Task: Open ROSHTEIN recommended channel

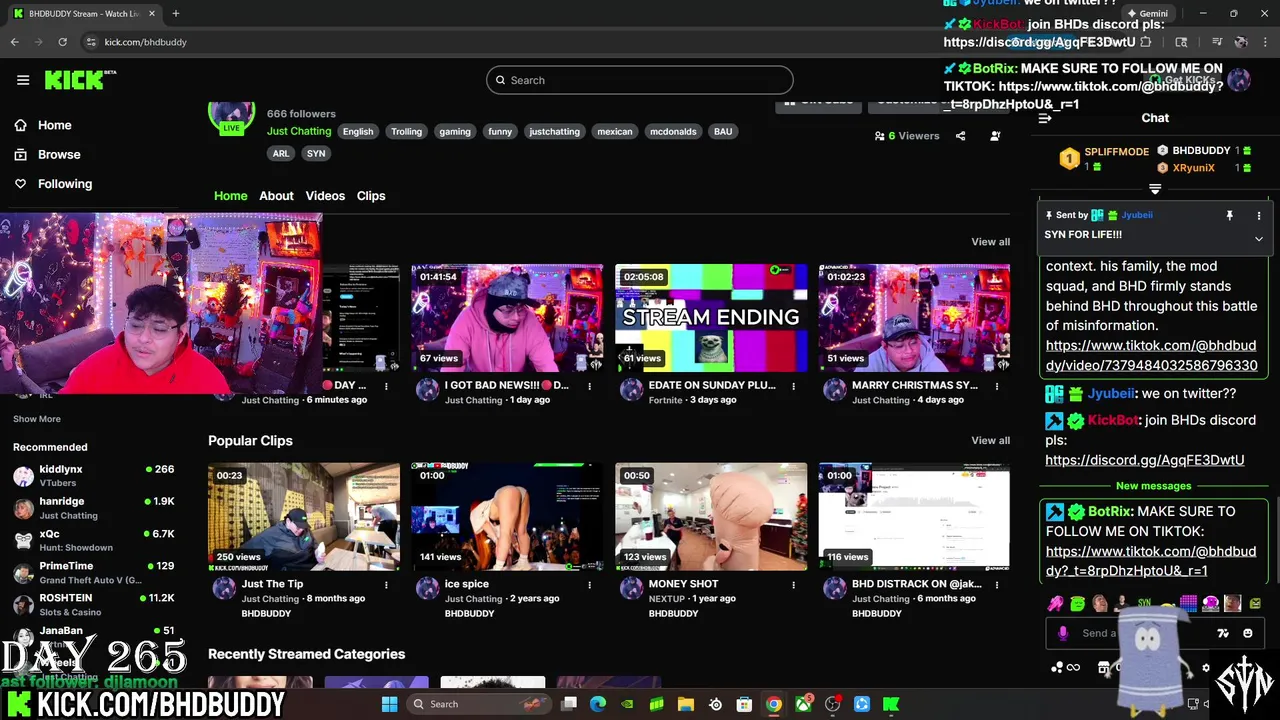Action: click(94, 604)
